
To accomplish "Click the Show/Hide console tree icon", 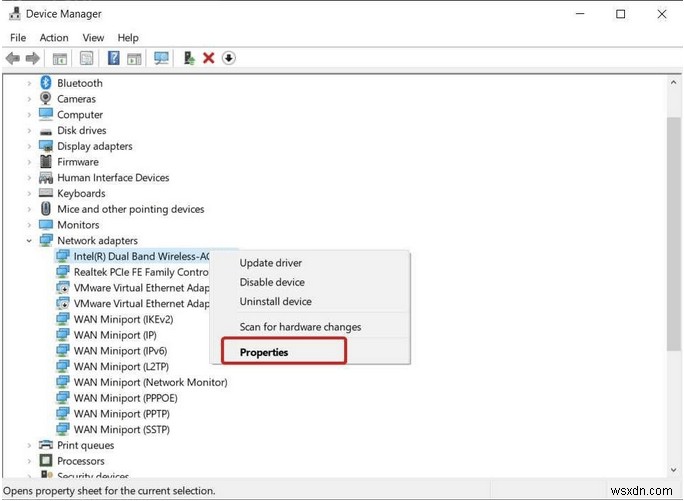I will coord(60,58).
